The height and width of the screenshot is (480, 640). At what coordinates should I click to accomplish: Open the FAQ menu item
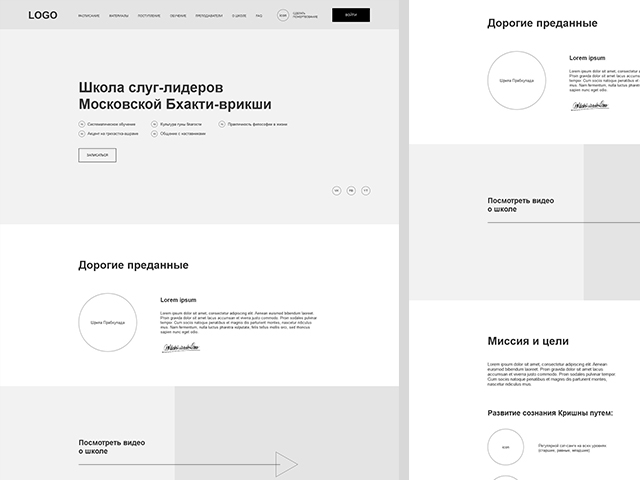(259, 16)
